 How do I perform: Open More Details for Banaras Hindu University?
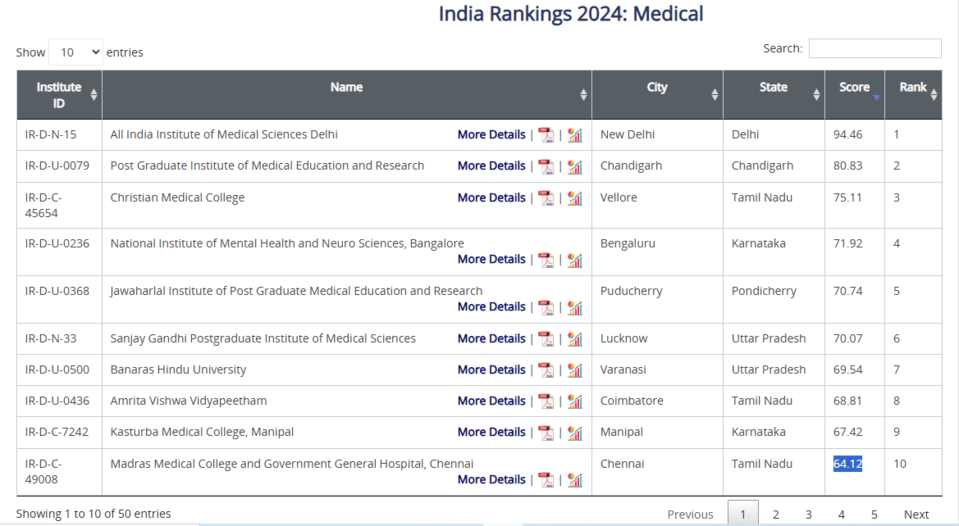(492, 369)
